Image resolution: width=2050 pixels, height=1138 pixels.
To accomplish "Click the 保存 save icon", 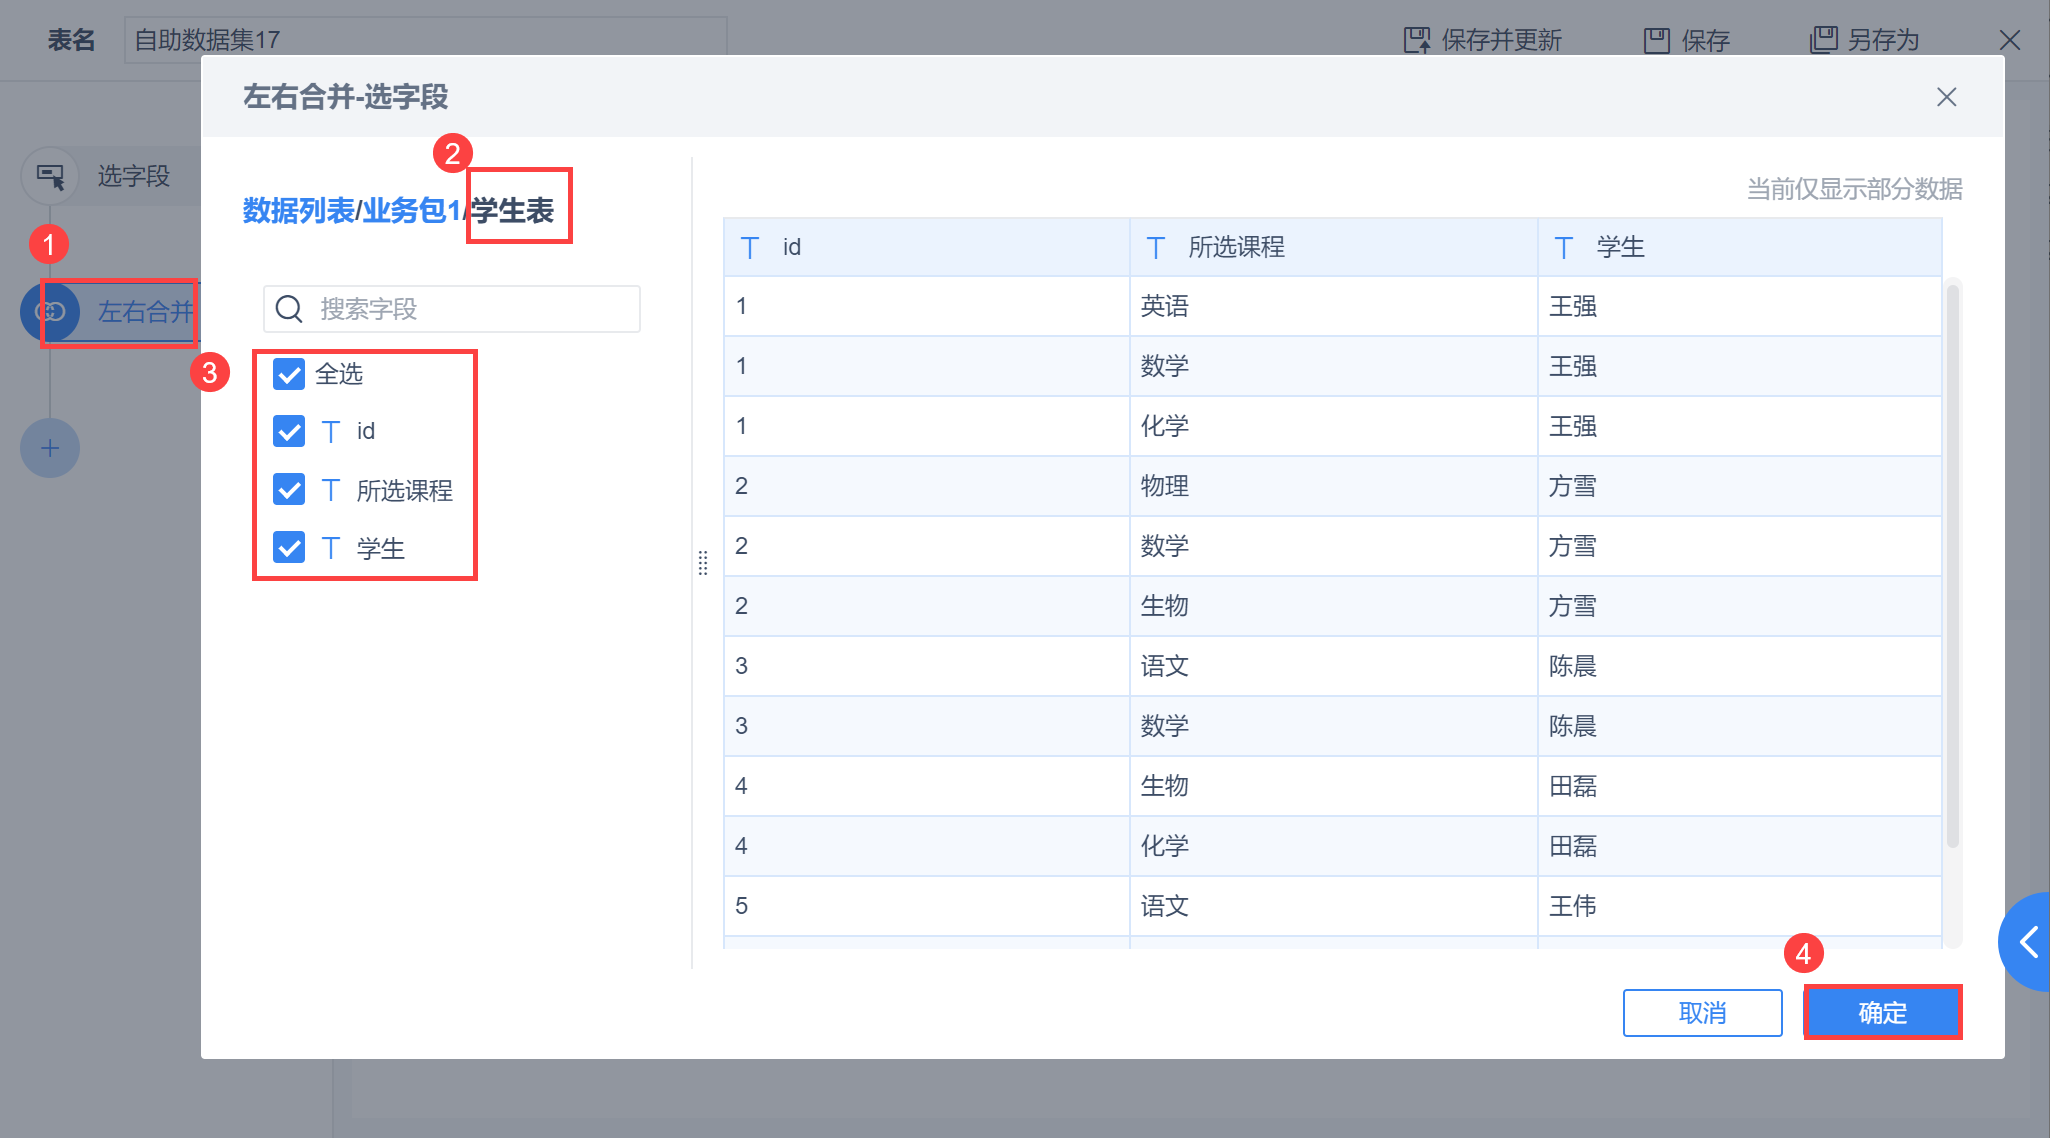I will pyautogui.click(x=1658, y=39).
